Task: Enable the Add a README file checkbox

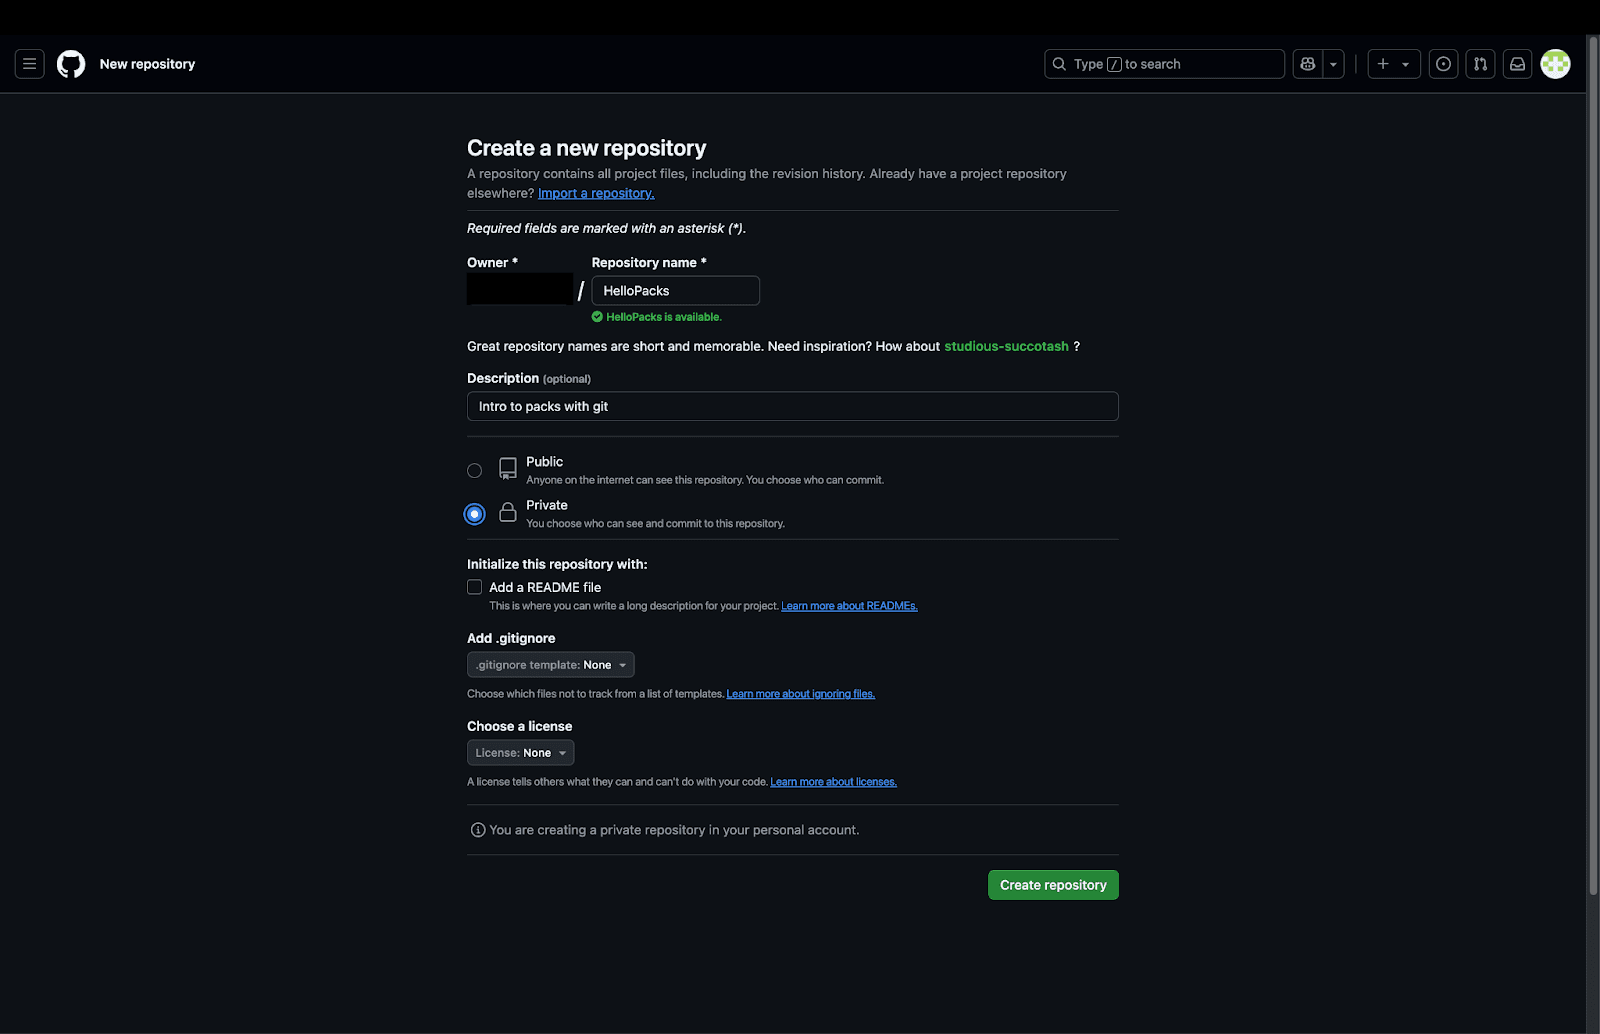Action: [475, 587]
